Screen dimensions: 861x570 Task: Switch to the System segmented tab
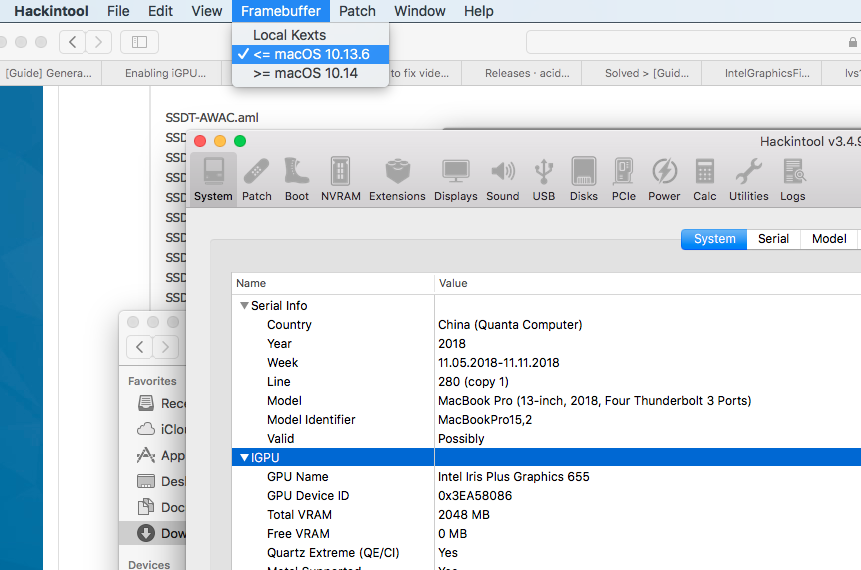coord(714,239)
